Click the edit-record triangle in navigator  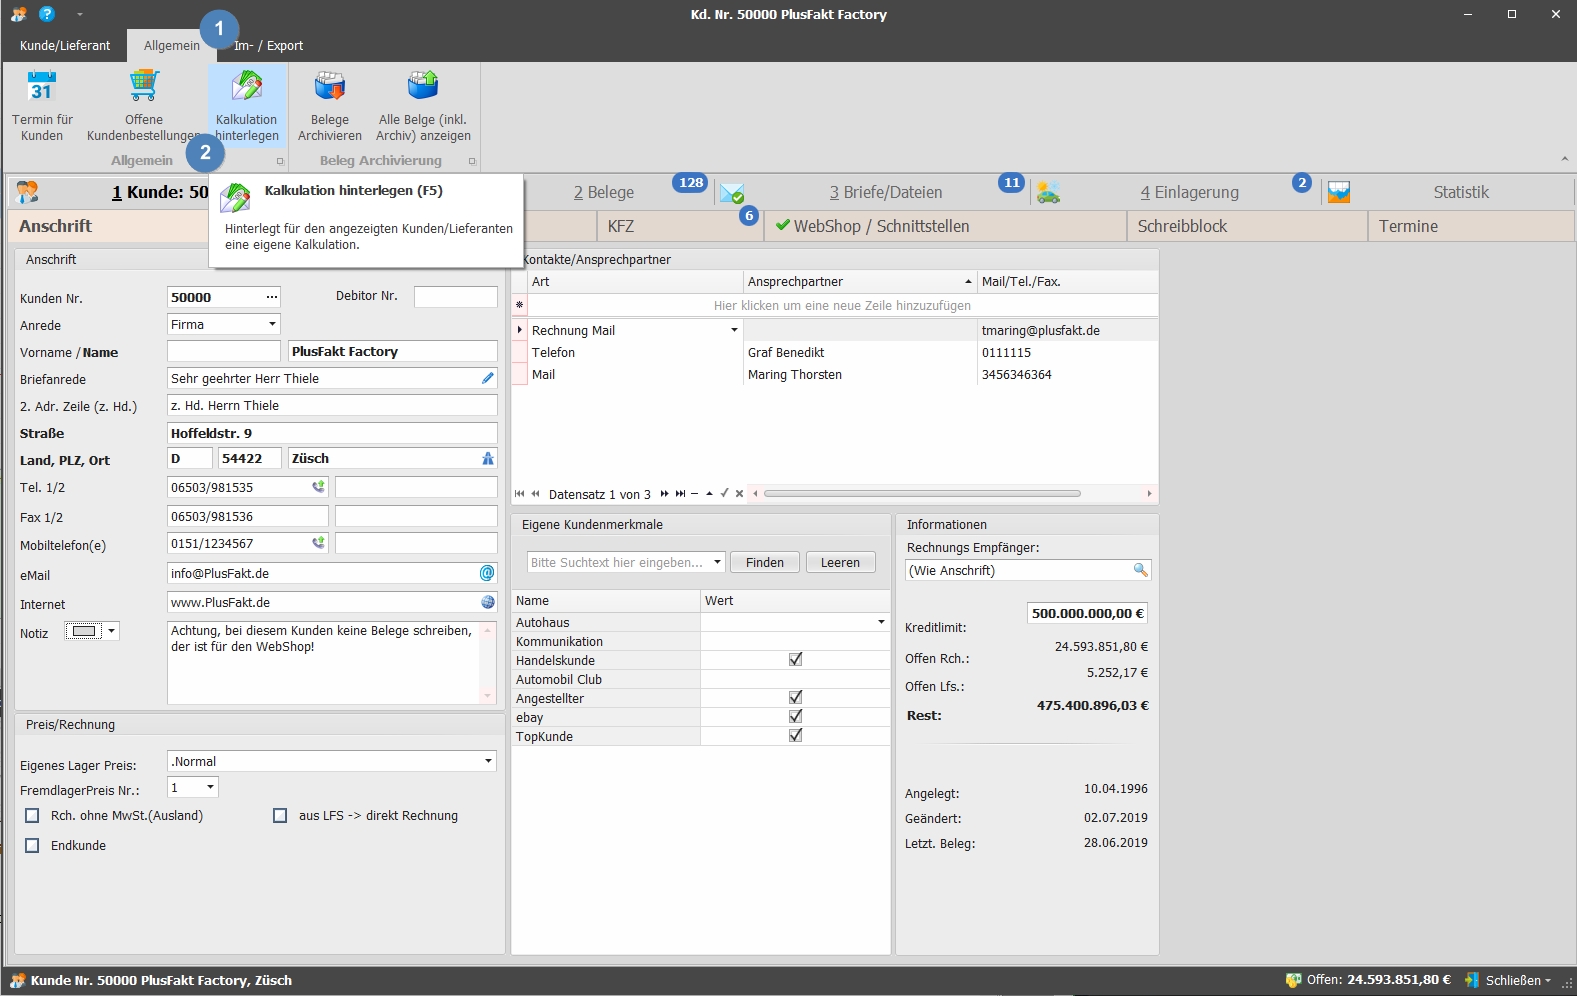click(709, 494)
